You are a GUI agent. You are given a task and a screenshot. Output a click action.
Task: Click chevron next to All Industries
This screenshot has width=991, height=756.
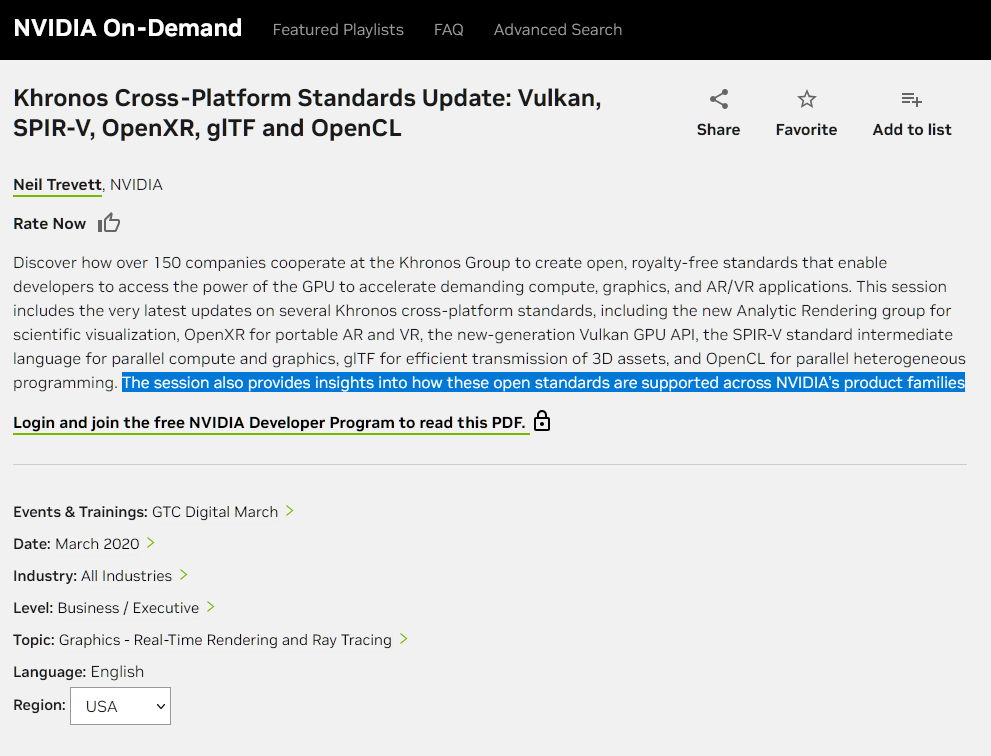(x=183, y=575)
